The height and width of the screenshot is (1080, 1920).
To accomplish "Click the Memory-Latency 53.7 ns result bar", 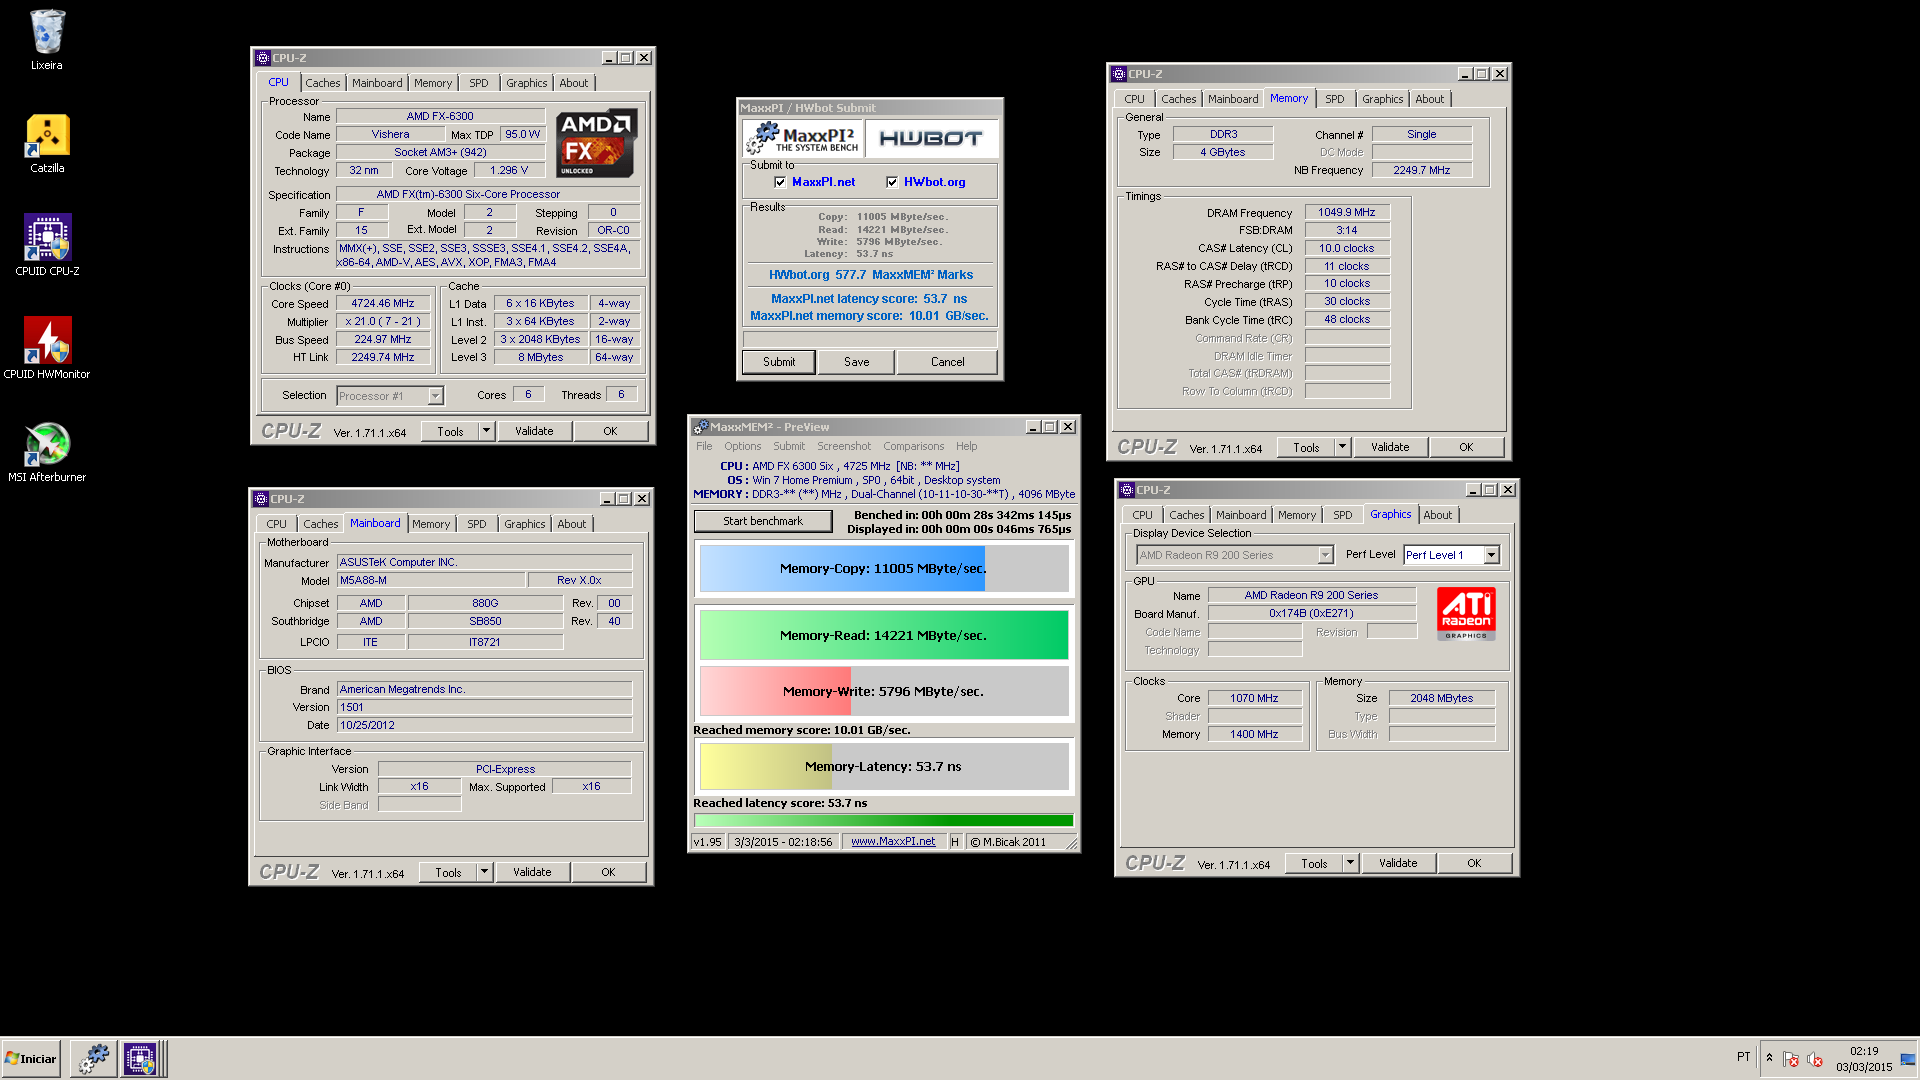I will pyautogui.click(x=884, y=766).
